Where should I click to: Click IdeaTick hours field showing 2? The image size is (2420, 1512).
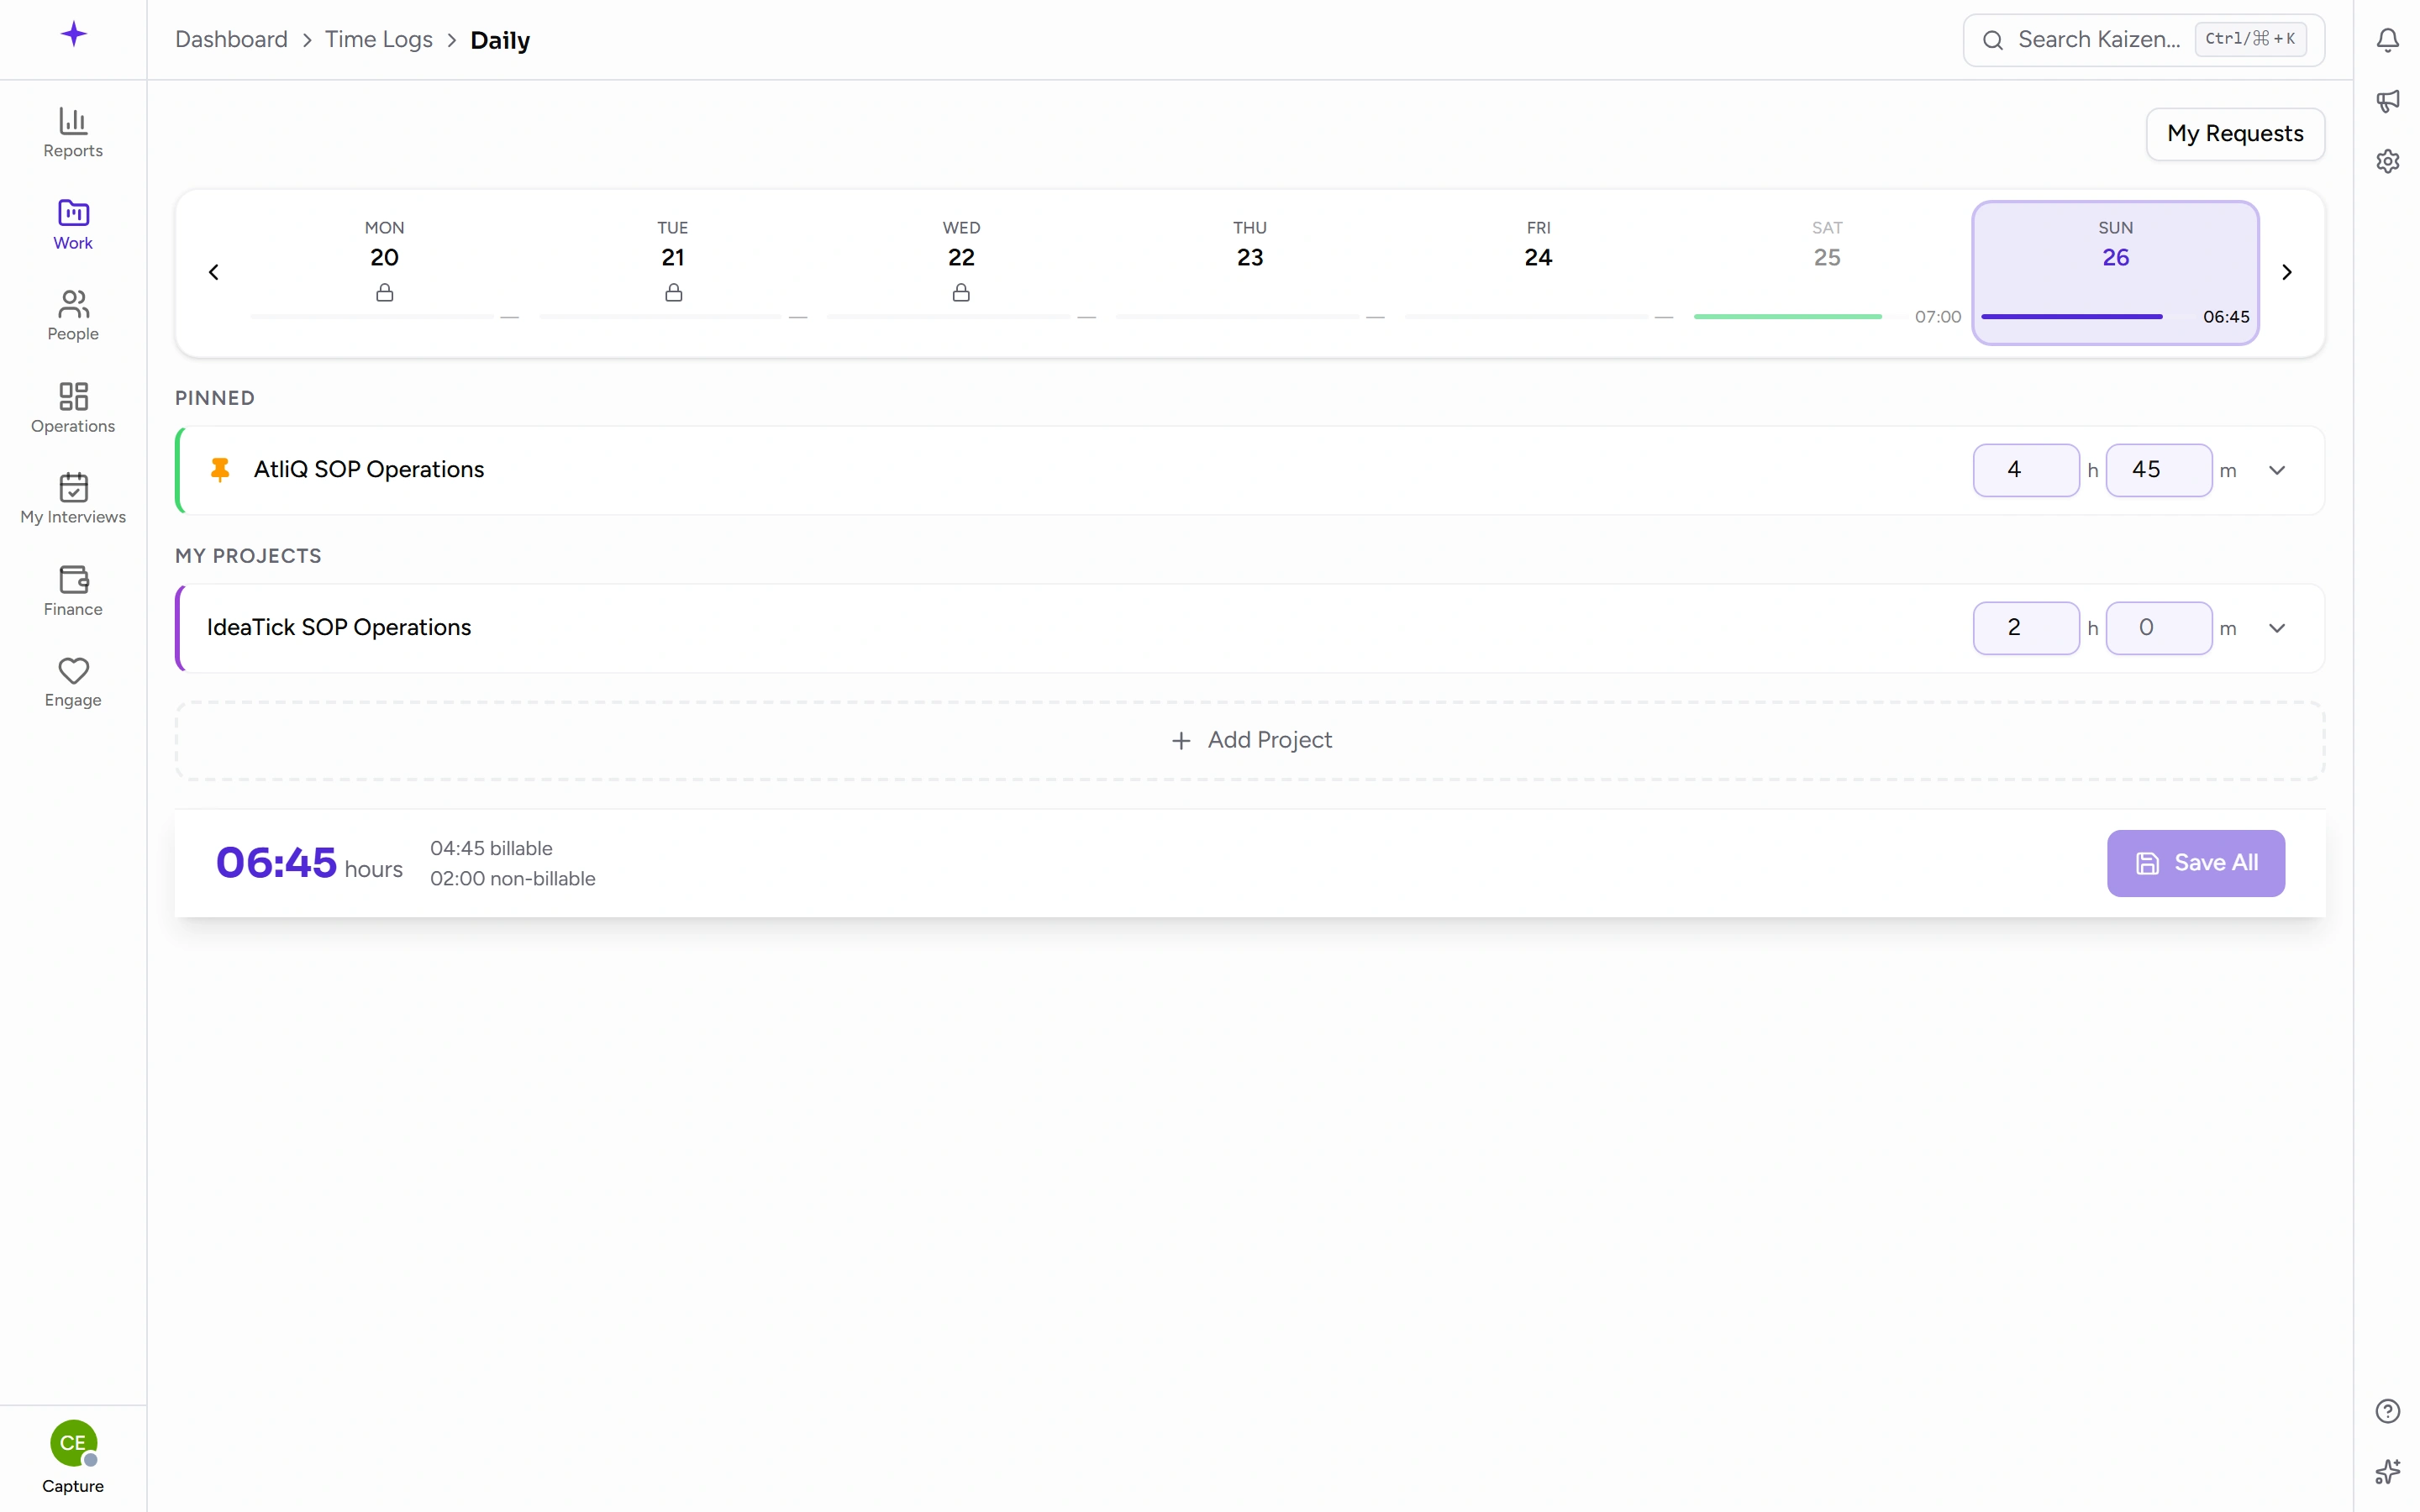(2026, 628)
